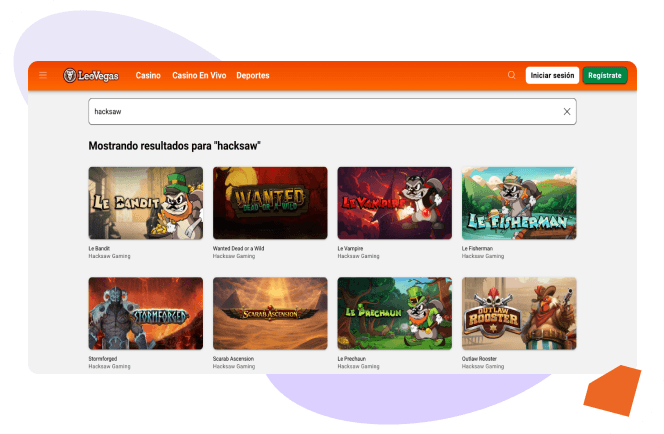Click the Iniciar sesión button

click(552, 75)
